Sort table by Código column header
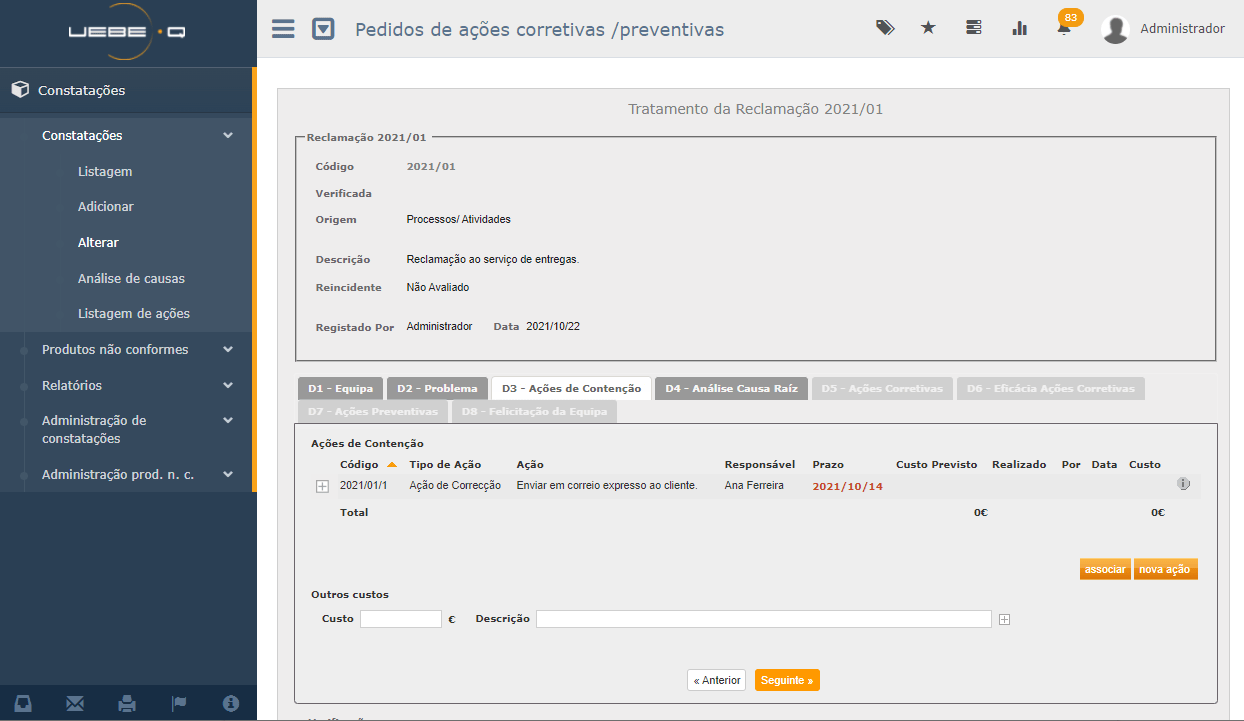This screenshot has width=1244, height=721. click(359, 464)
